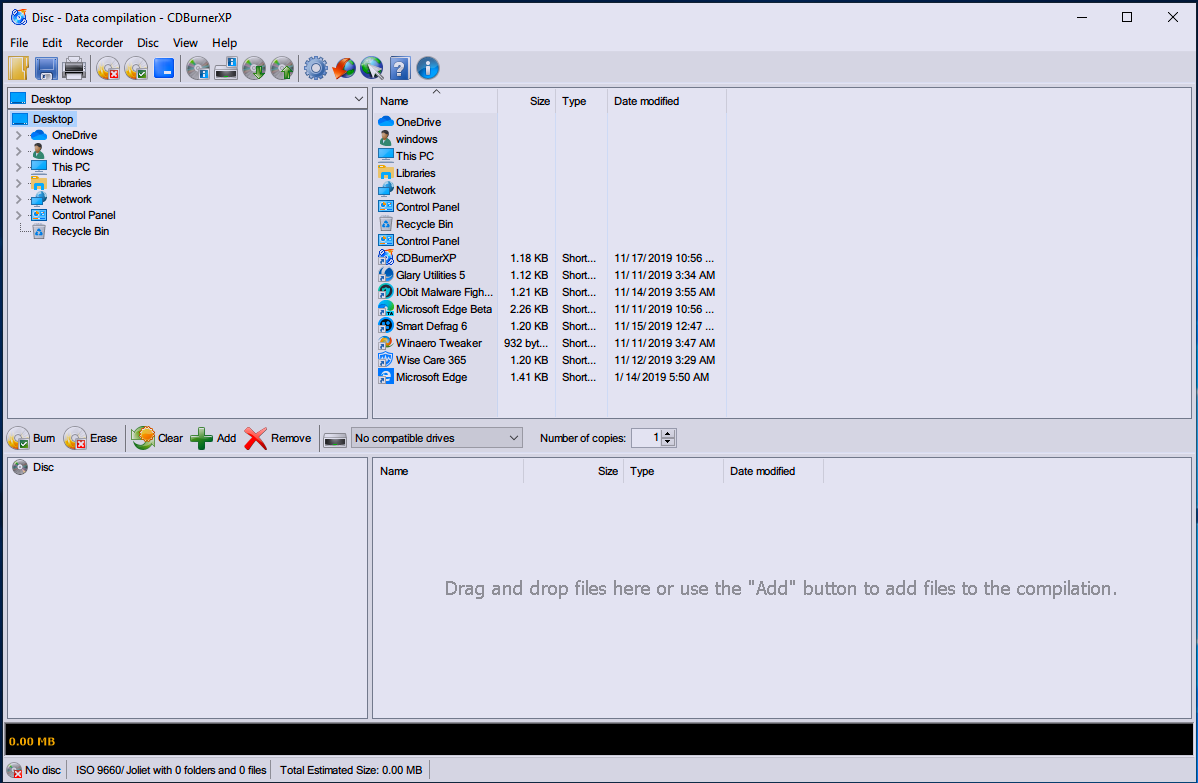Open settings with the gear icon
The image size is (1198, 783).
click(316, 69)
